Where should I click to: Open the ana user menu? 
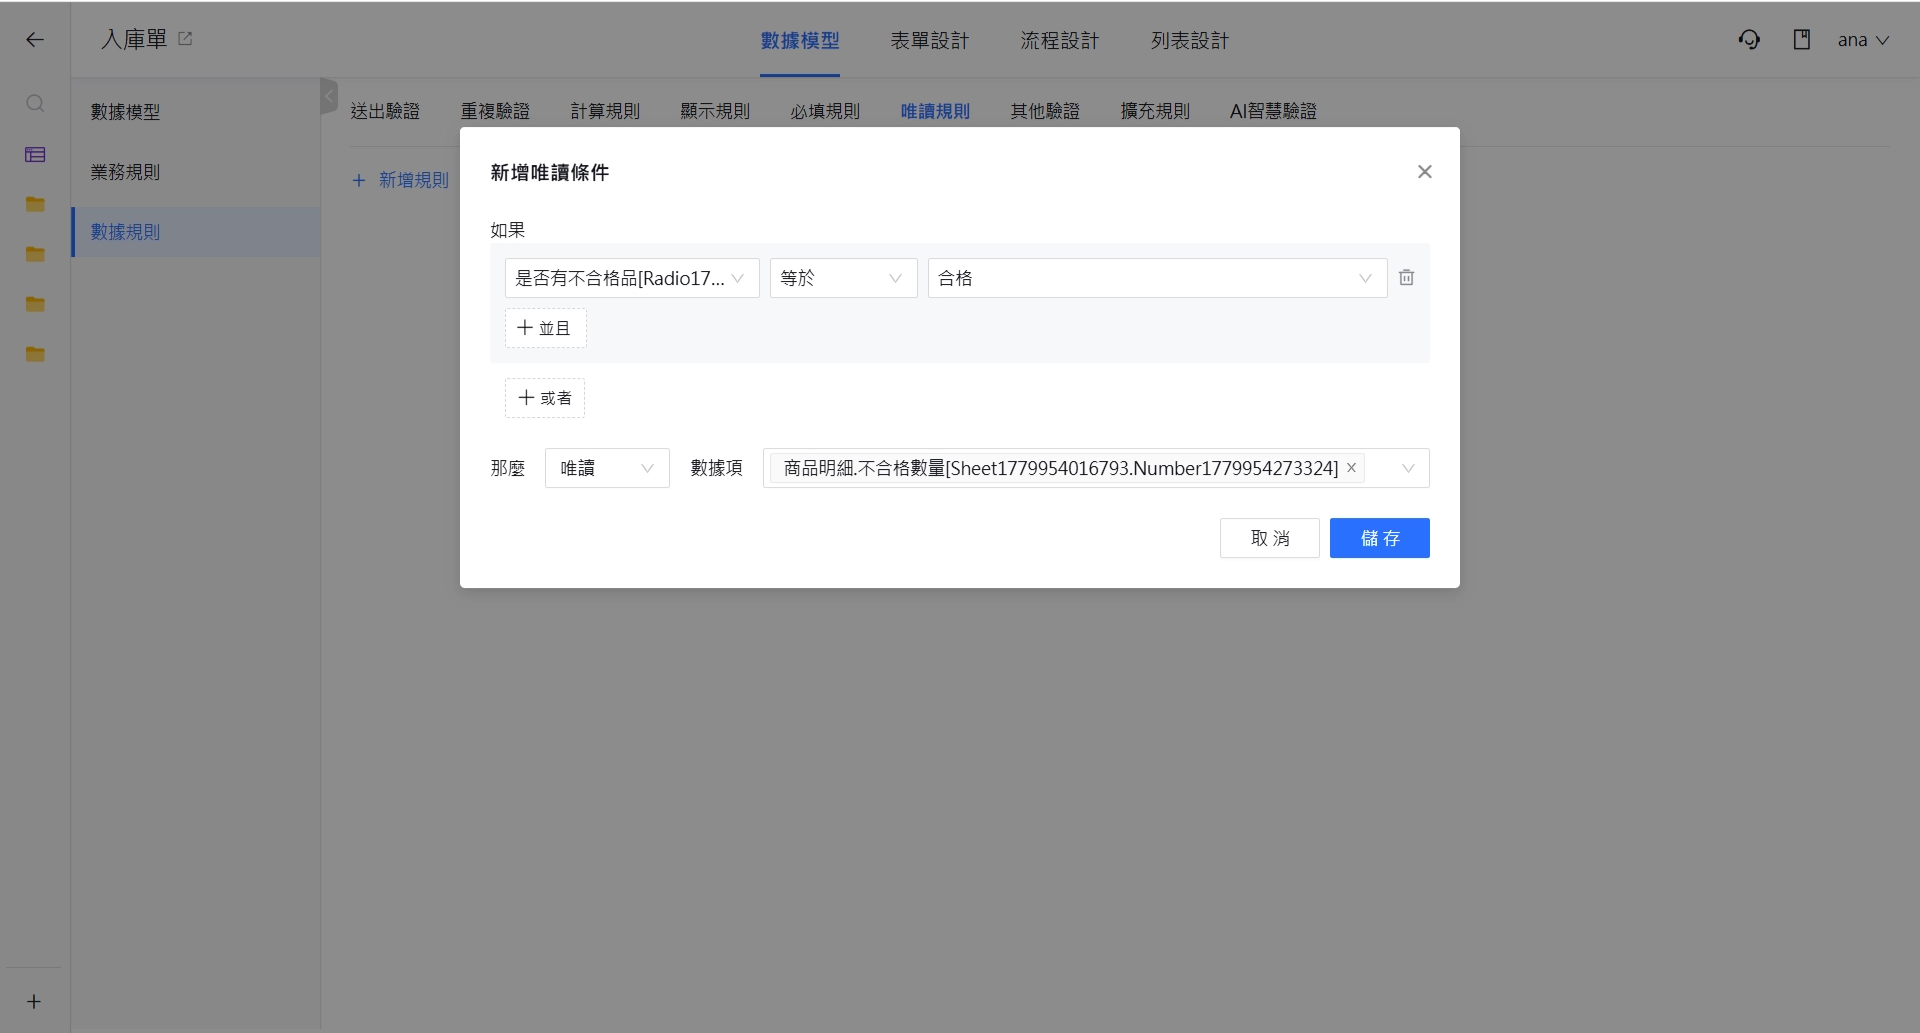click(1863, 40)
